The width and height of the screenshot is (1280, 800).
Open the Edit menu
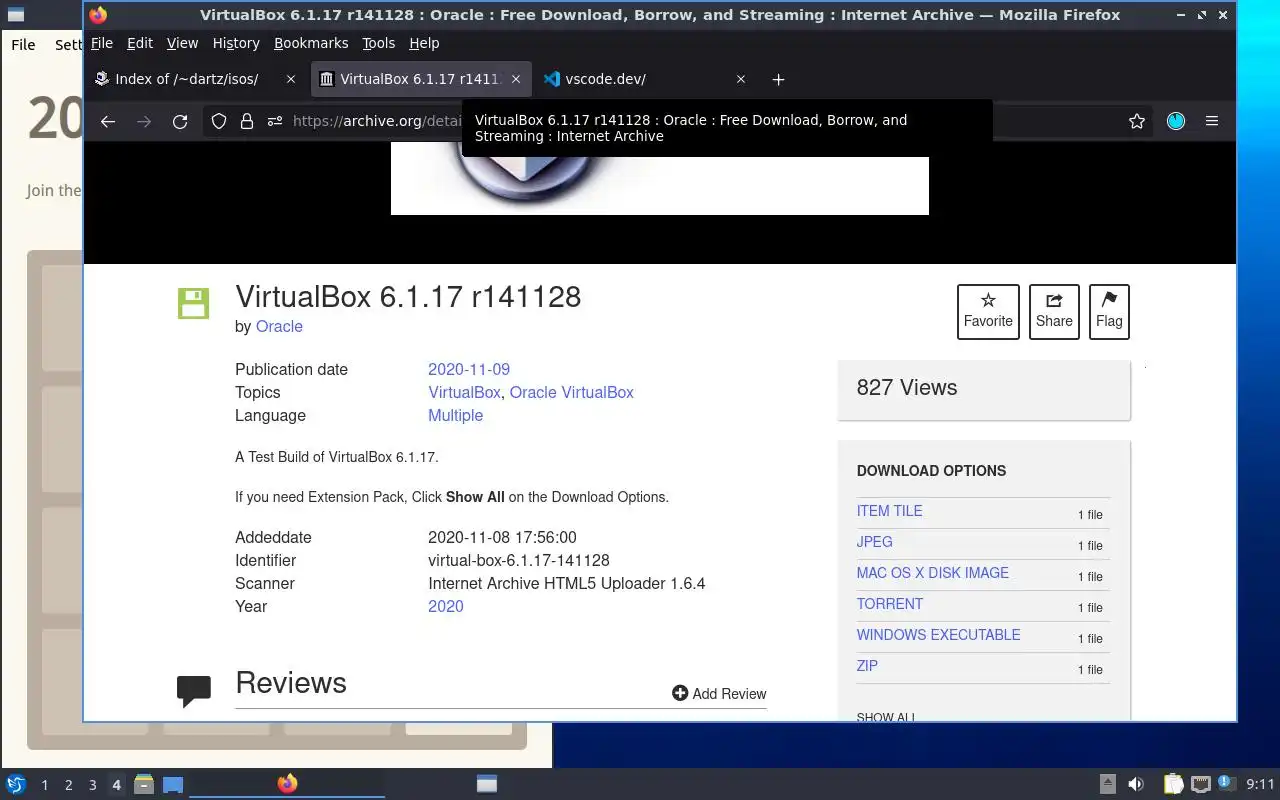pyautogui.click(x=140, y=43)
